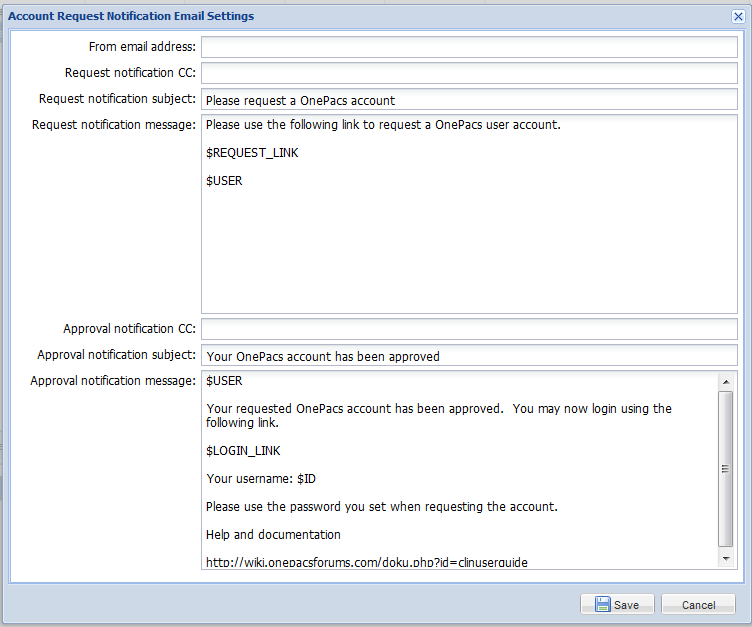Click '$USER' at top of Approval message

[x=224, y=381]
